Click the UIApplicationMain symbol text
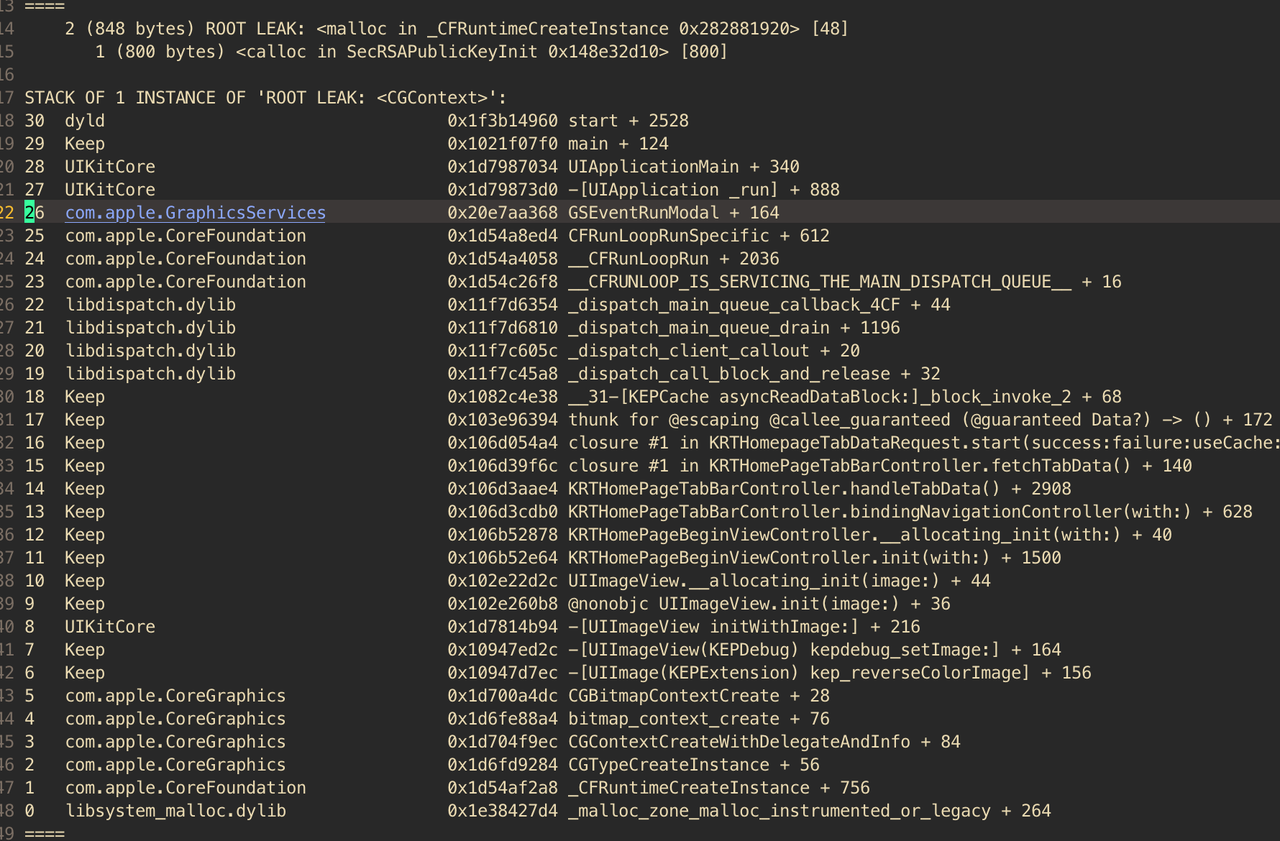This screenshot has height=841, width=1280. click(653, 167)
